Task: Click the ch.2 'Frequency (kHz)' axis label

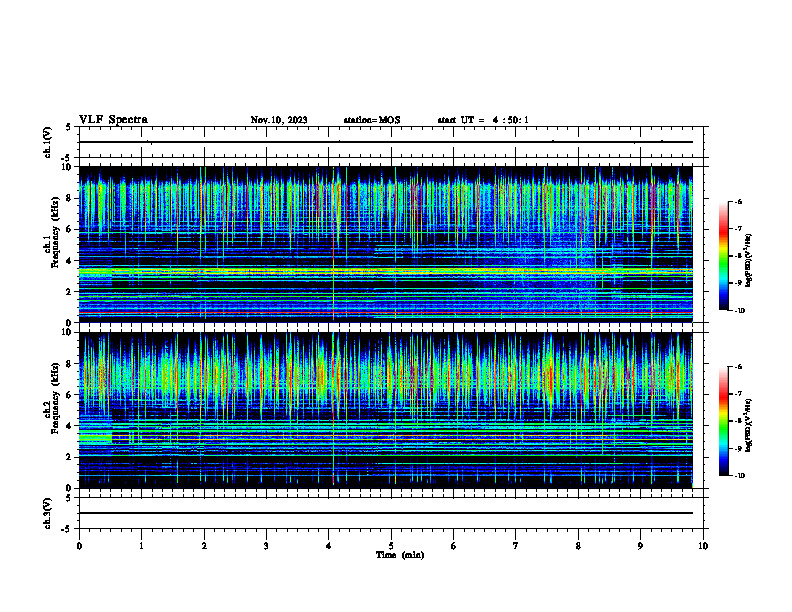Action: (55, 398)
